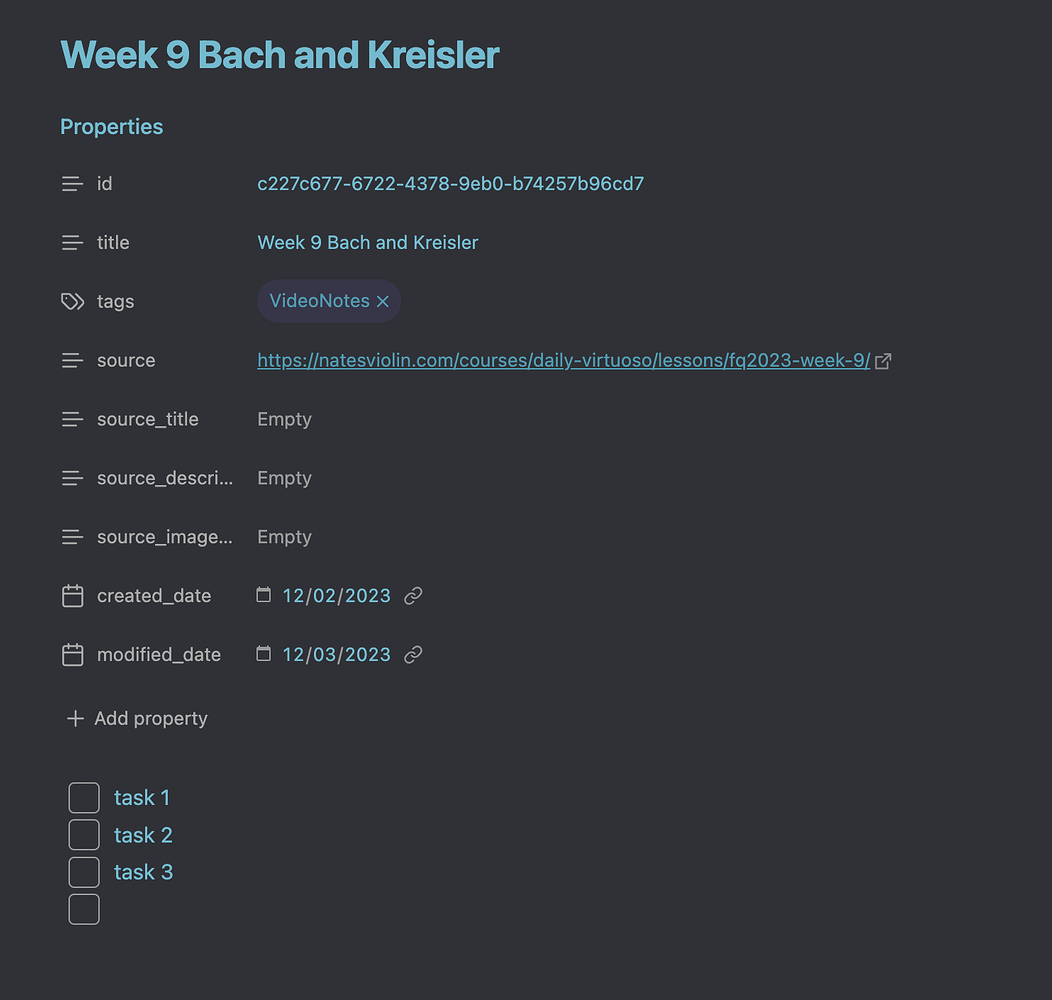Open the property type menu for title
The width and height of the screenshot is (1052, 1000).
pos(71,242)
